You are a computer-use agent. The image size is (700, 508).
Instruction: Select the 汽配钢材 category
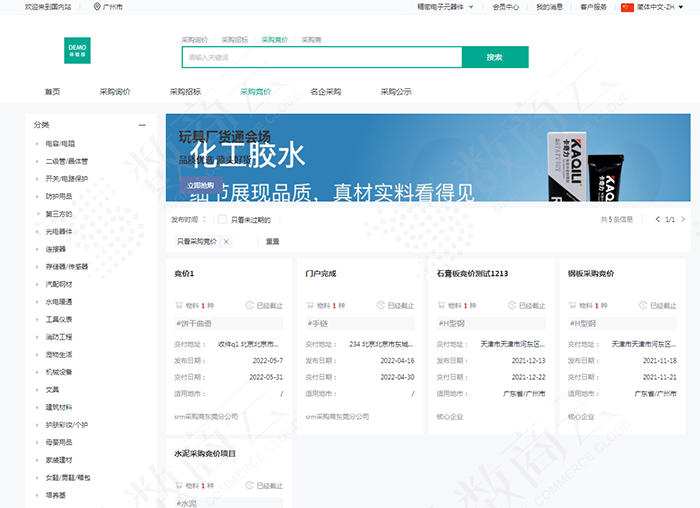click(59, 284)
